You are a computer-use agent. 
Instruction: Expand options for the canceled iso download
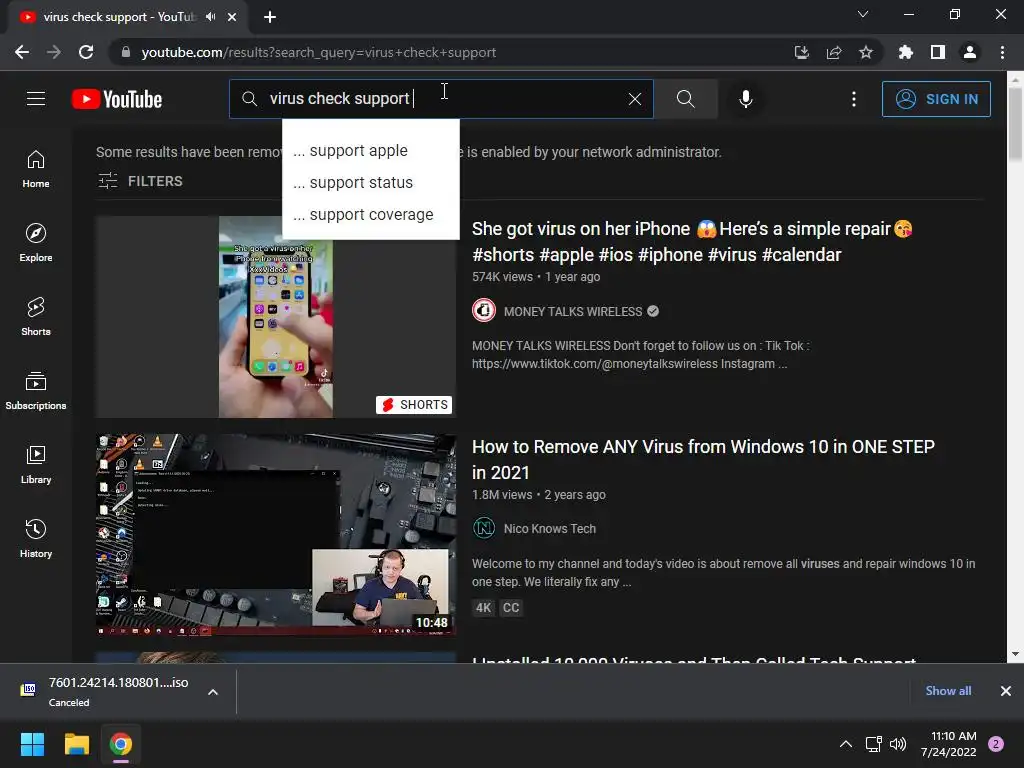click(x=213, y=692)
